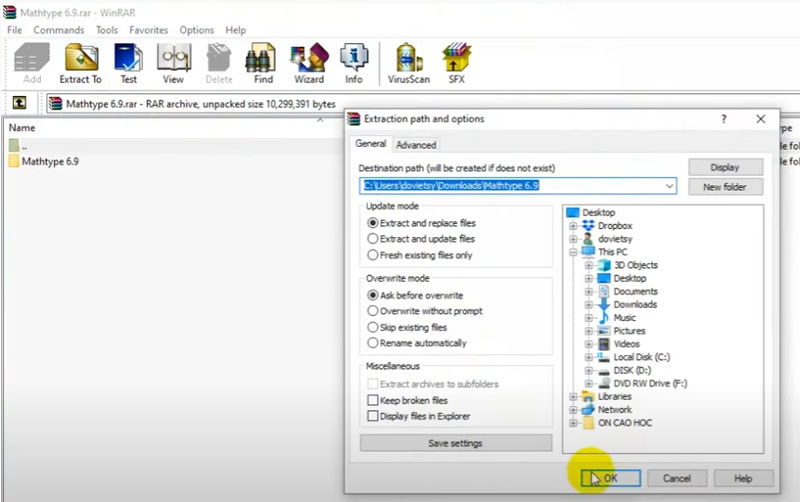This screenshot has width=800, height=502.
Task: Run the VirusScan toolbar icon
Action: pyautogui.click(x=409, y=63)
